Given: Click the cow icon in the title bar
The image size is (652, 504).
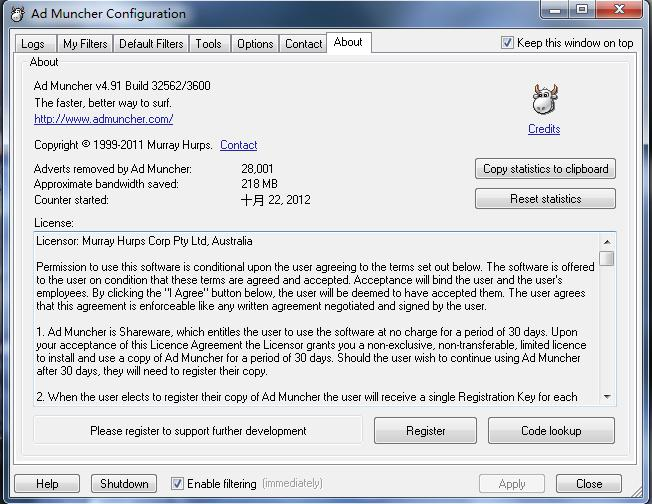Looking at the screenshot, I should tap(18, 14).
